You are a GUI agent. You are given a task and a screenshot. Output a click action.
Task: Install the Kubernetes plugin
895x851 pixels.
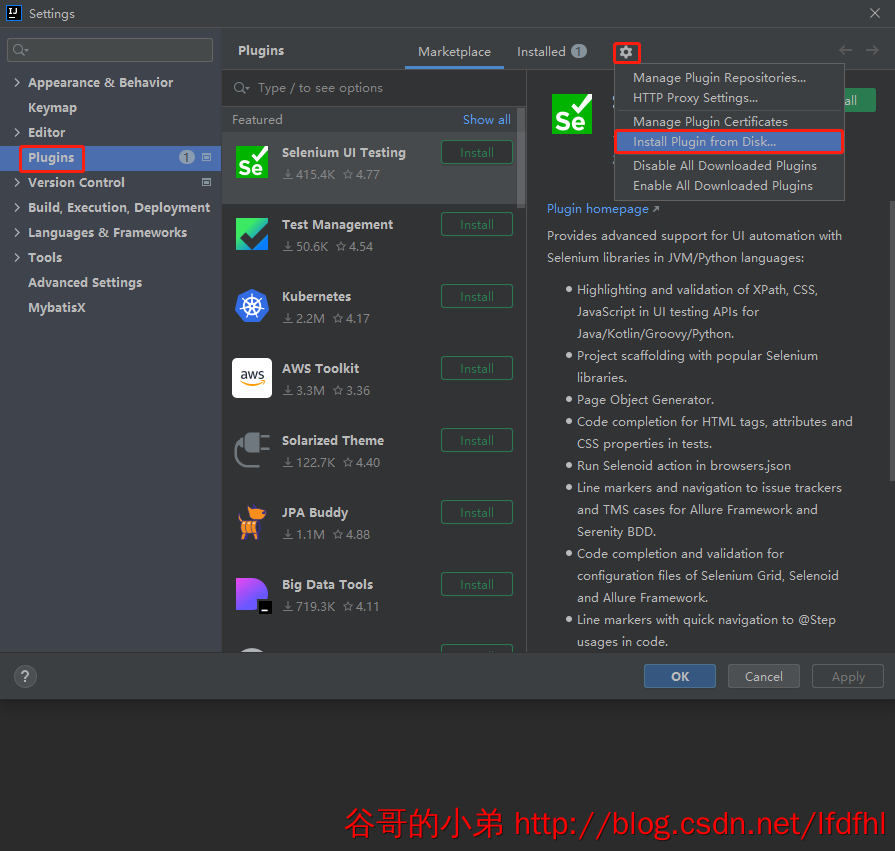477,296
